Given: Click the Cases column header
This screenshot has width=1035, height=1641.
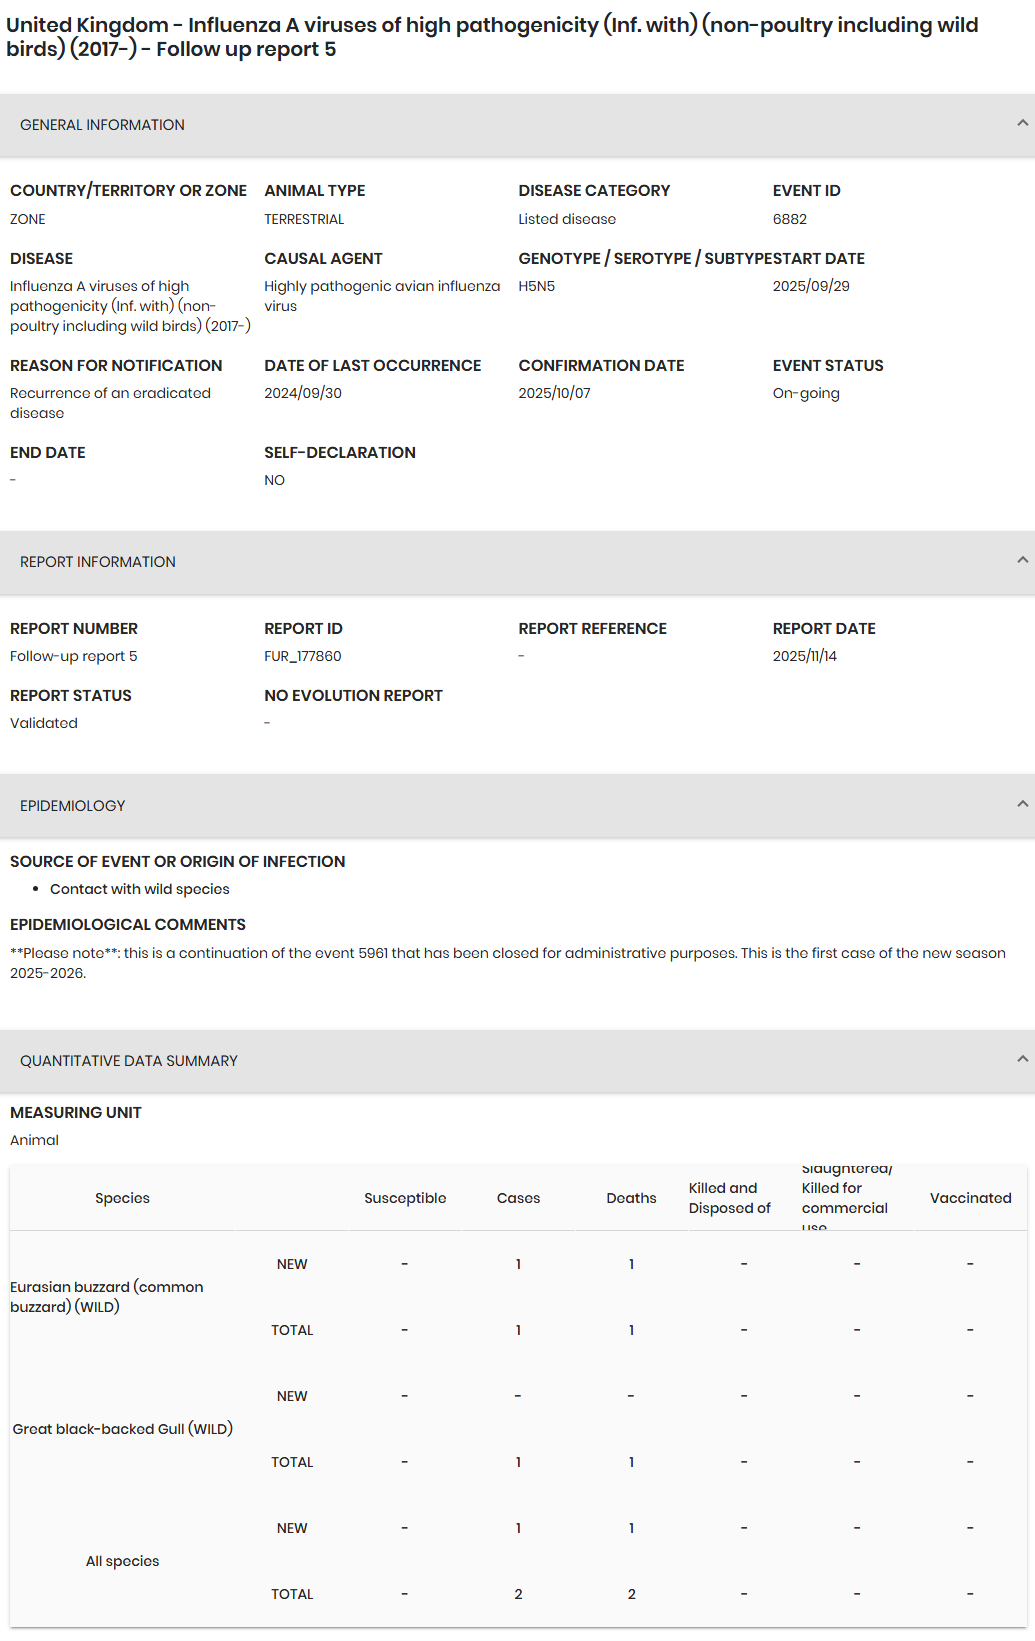Looking at the screenshot, I should pyautogui.click(x=518, y=1198).
